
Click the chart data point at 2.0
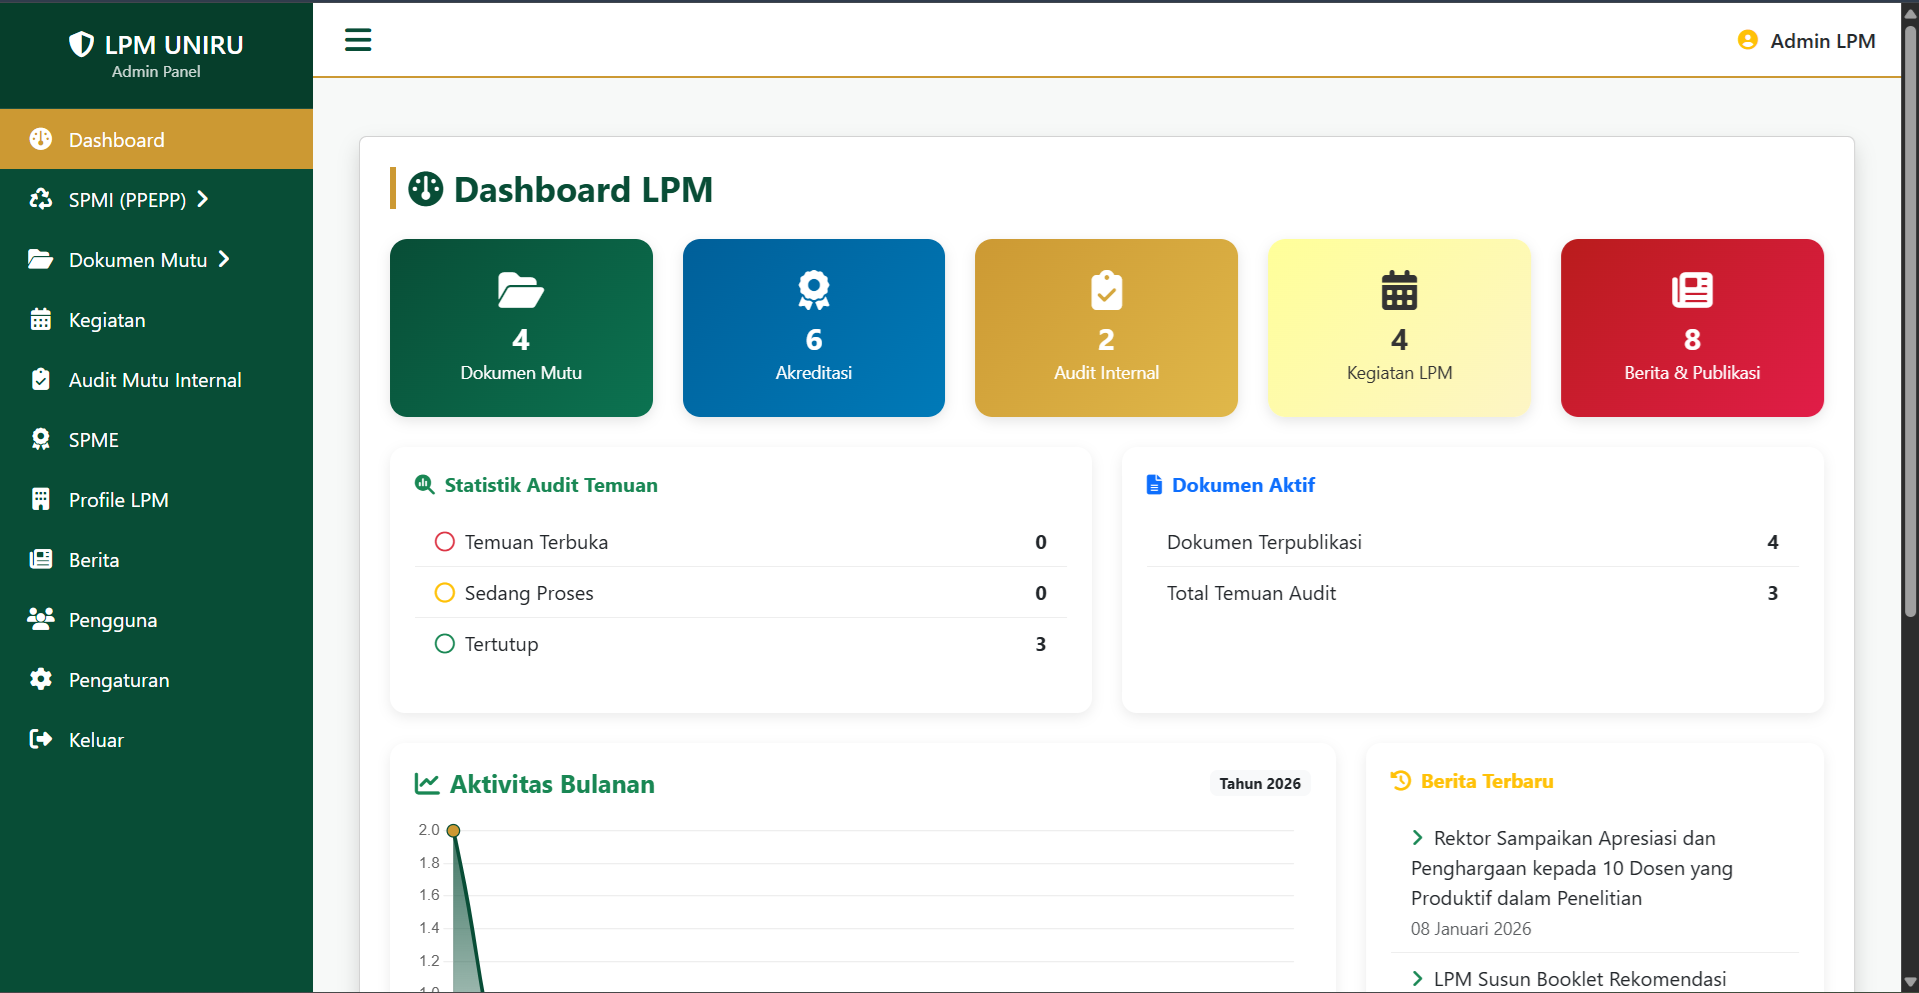point(453,830)
